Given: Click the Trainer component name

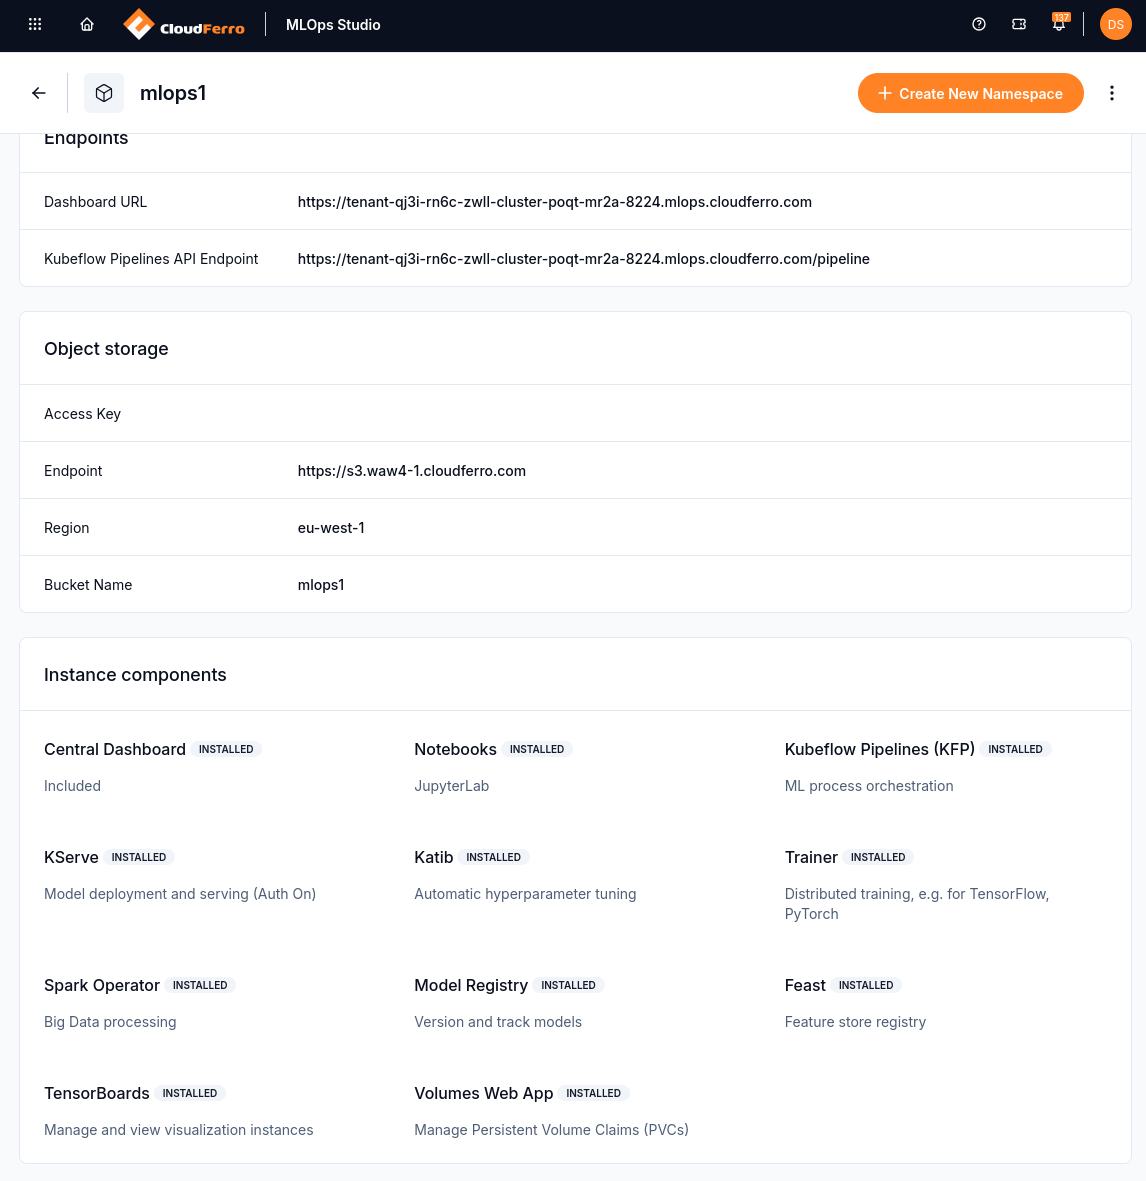Looking at the screenshot, I should (811, 857).
